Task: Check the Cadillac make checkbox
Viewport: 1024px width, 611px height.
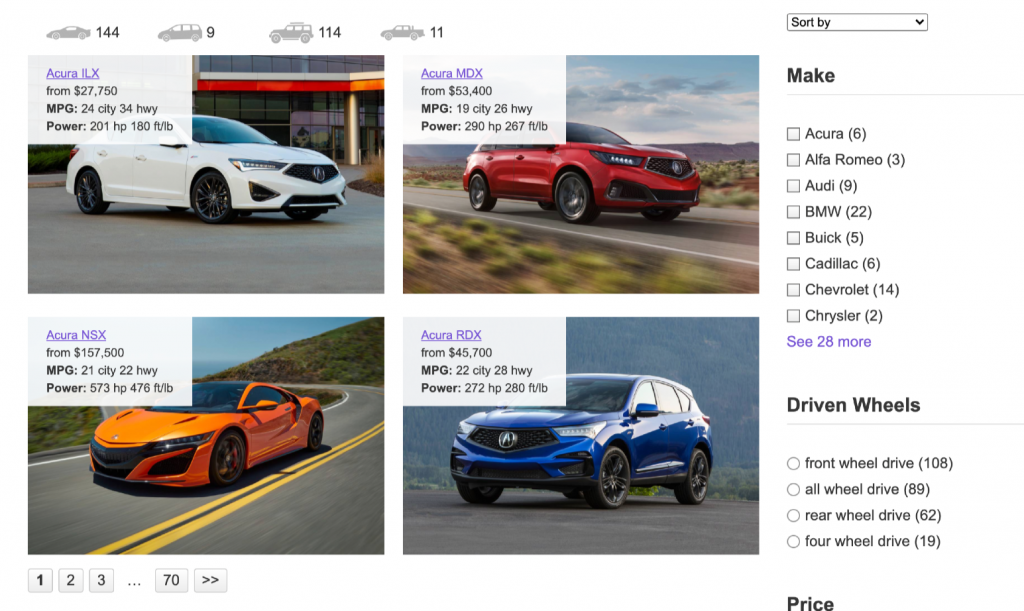Action: pyautogui.click(x=793, y=264)
